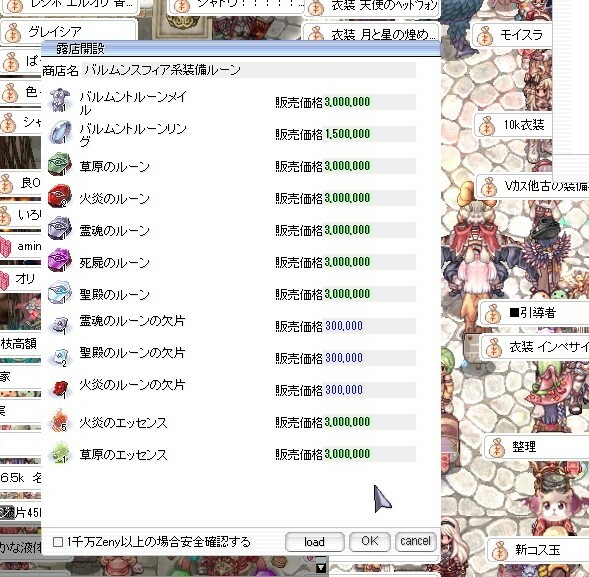Confirm shop setup with OK button
The height and width of the screenshot is (577, 589).
pos(370,541)
